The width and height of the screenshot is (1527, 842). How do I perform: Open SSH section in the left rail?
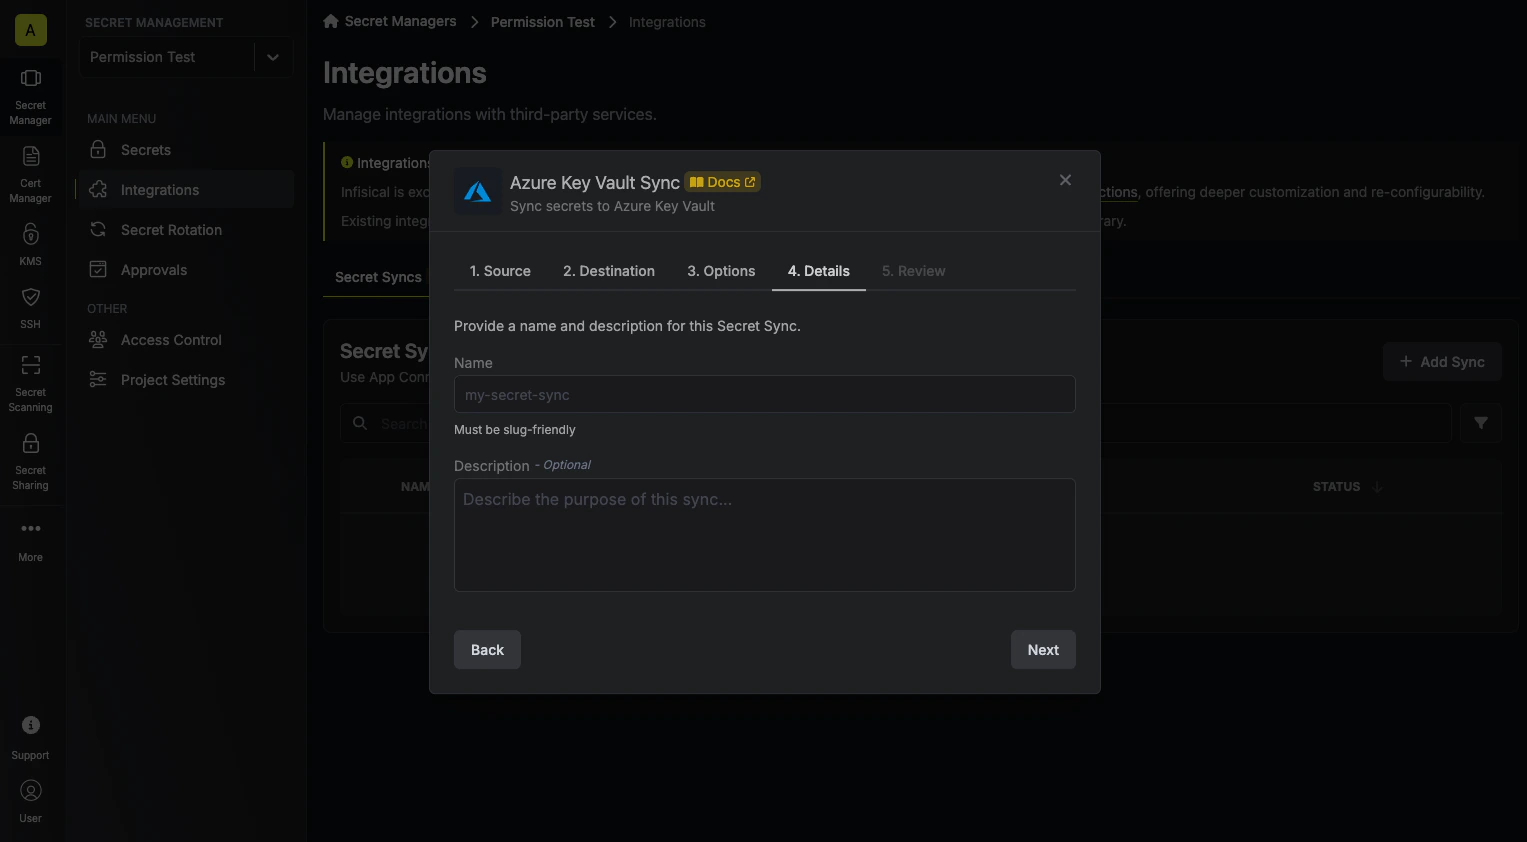click(30, 309)
